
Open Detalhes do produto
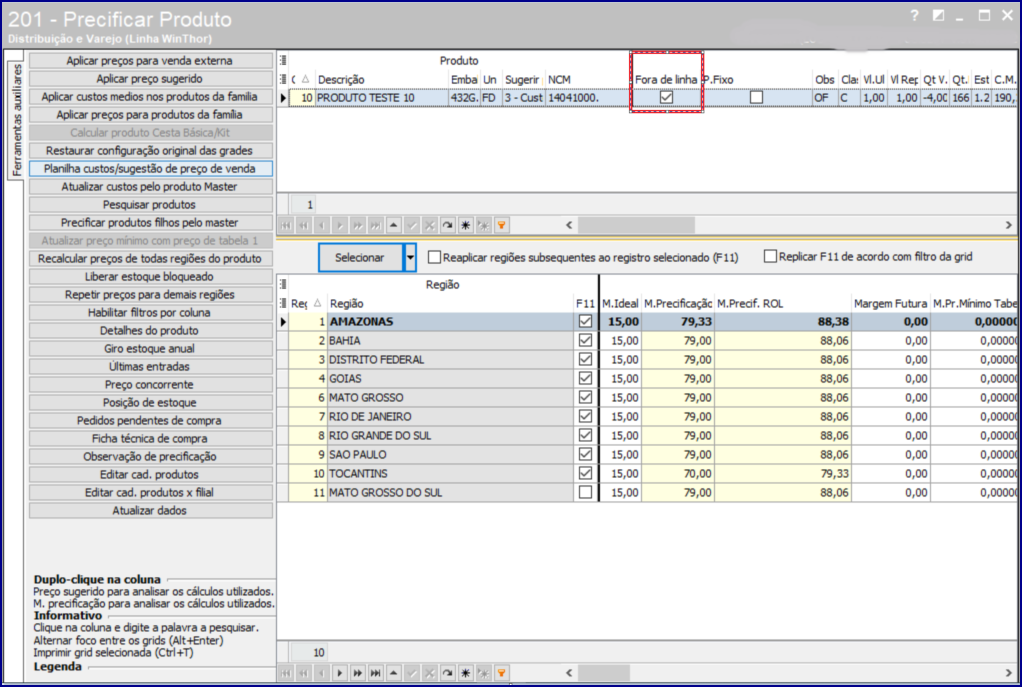coord(151,330)
